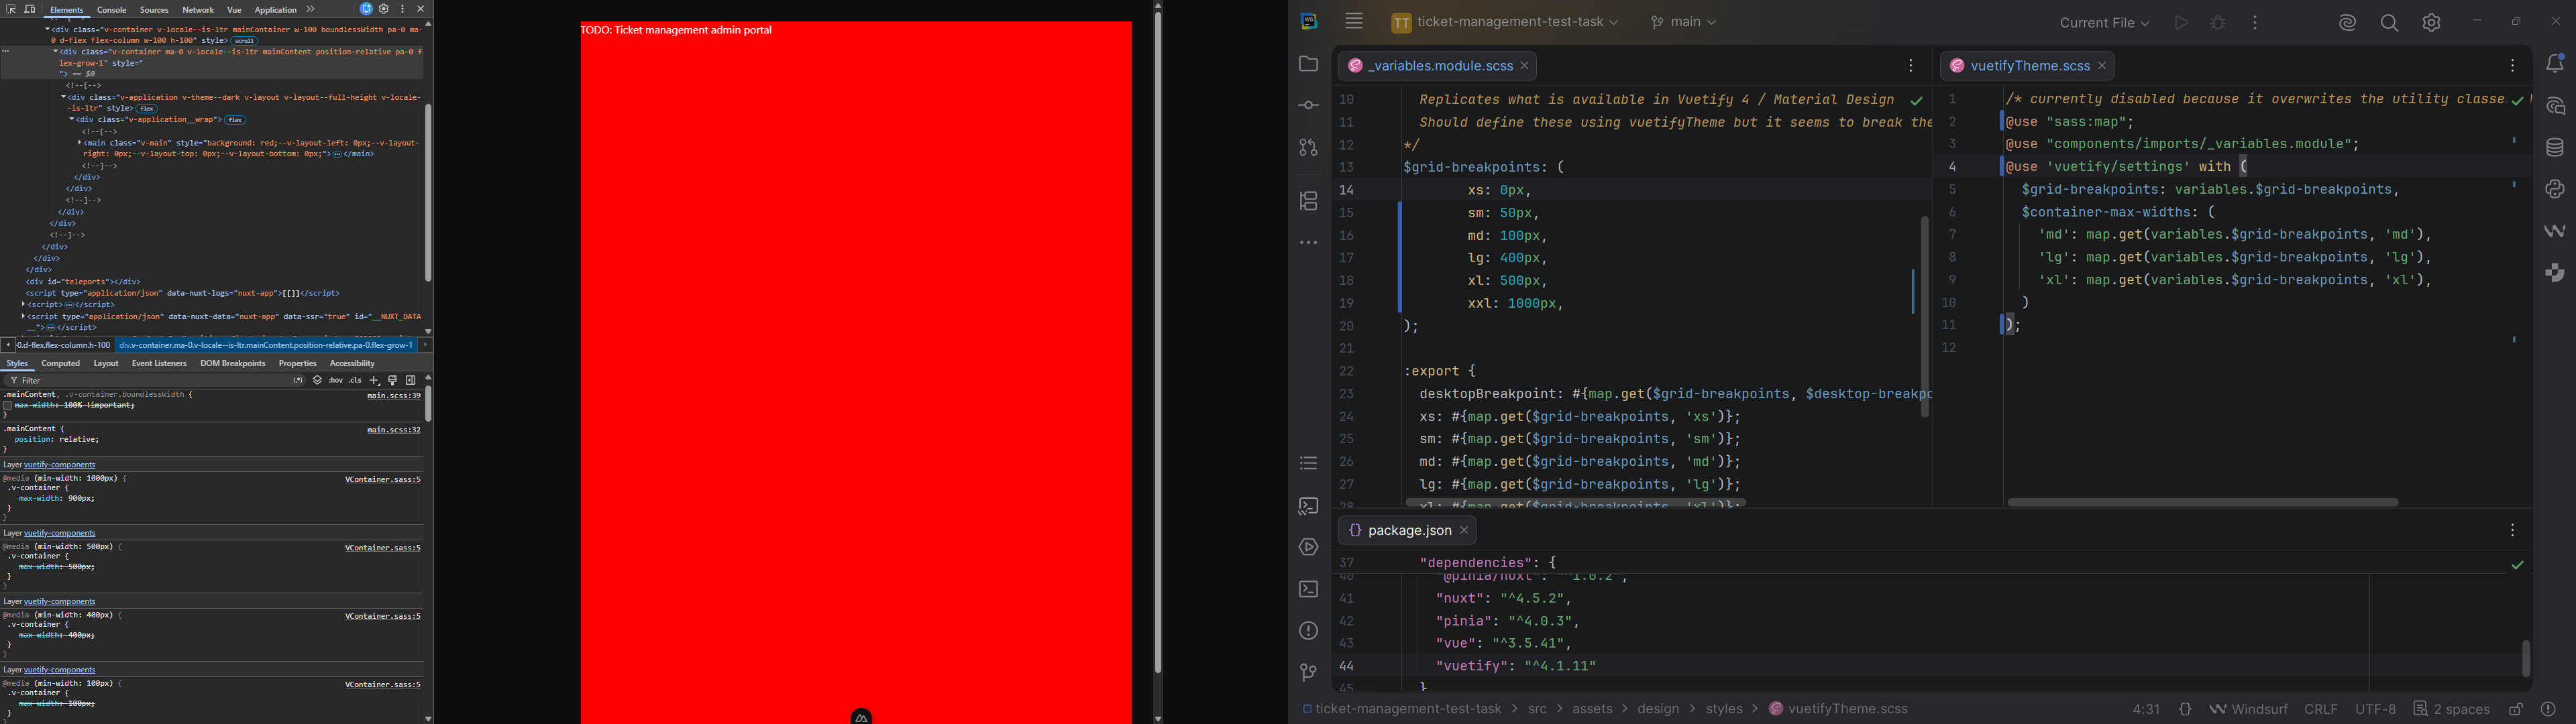Open the Project tool window folder icon
2576x724 pixels.
[x=1308, y=64]
